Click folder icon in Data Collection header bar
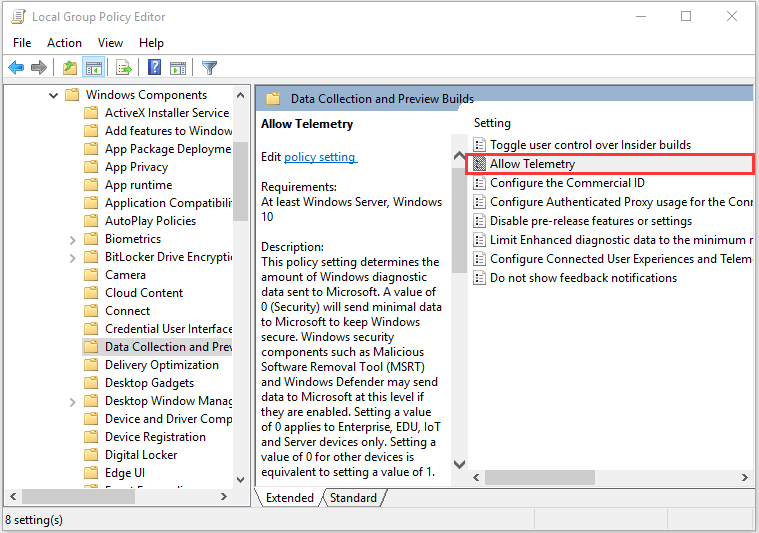 (x=273, y=99)
